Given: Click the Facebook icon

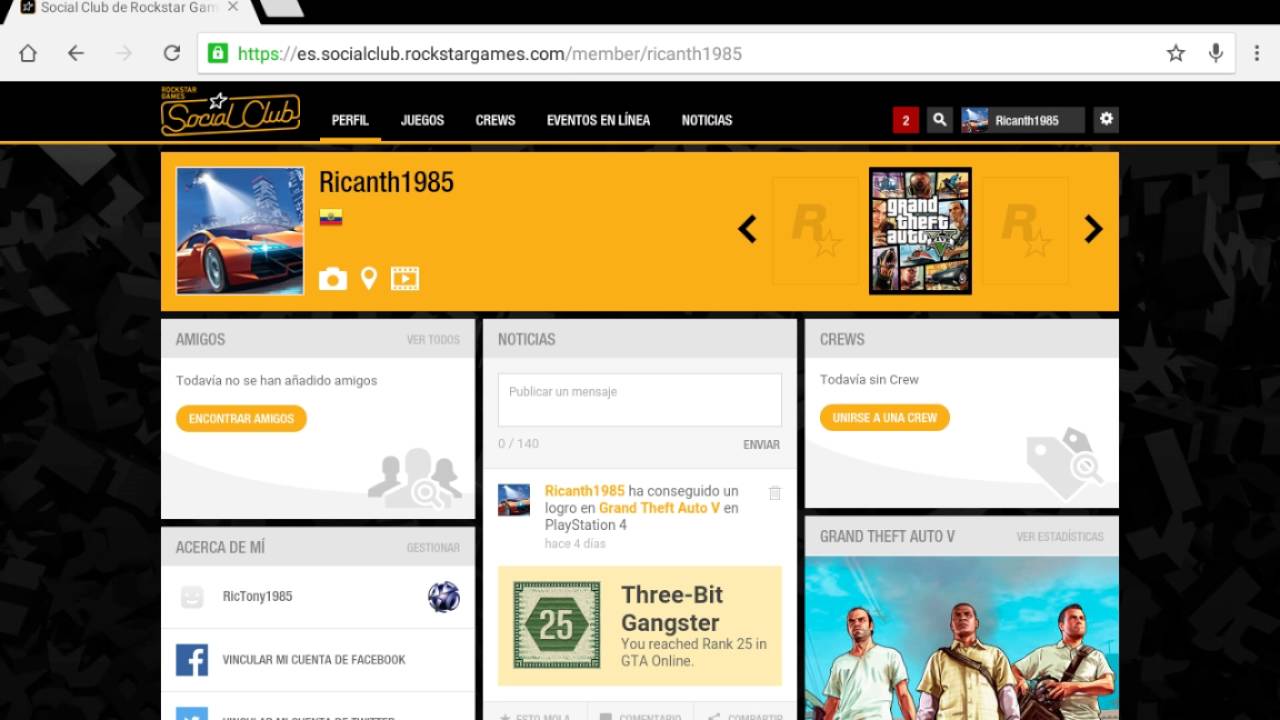Looking at the screenshot, I should 192,660.
